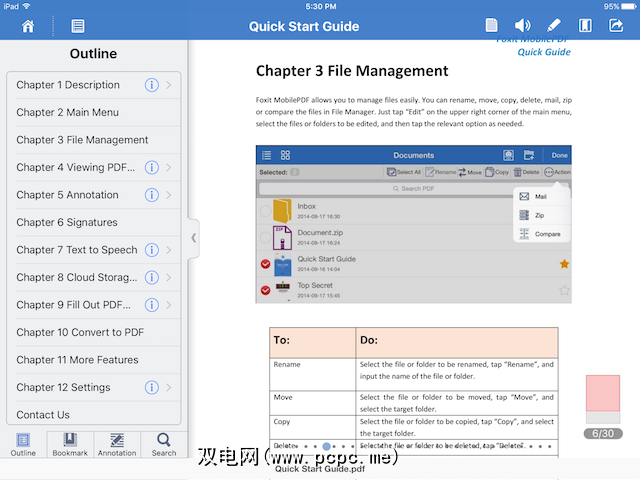Show info for Chapter 4 Viewing PDF

(x=152, y=167)
